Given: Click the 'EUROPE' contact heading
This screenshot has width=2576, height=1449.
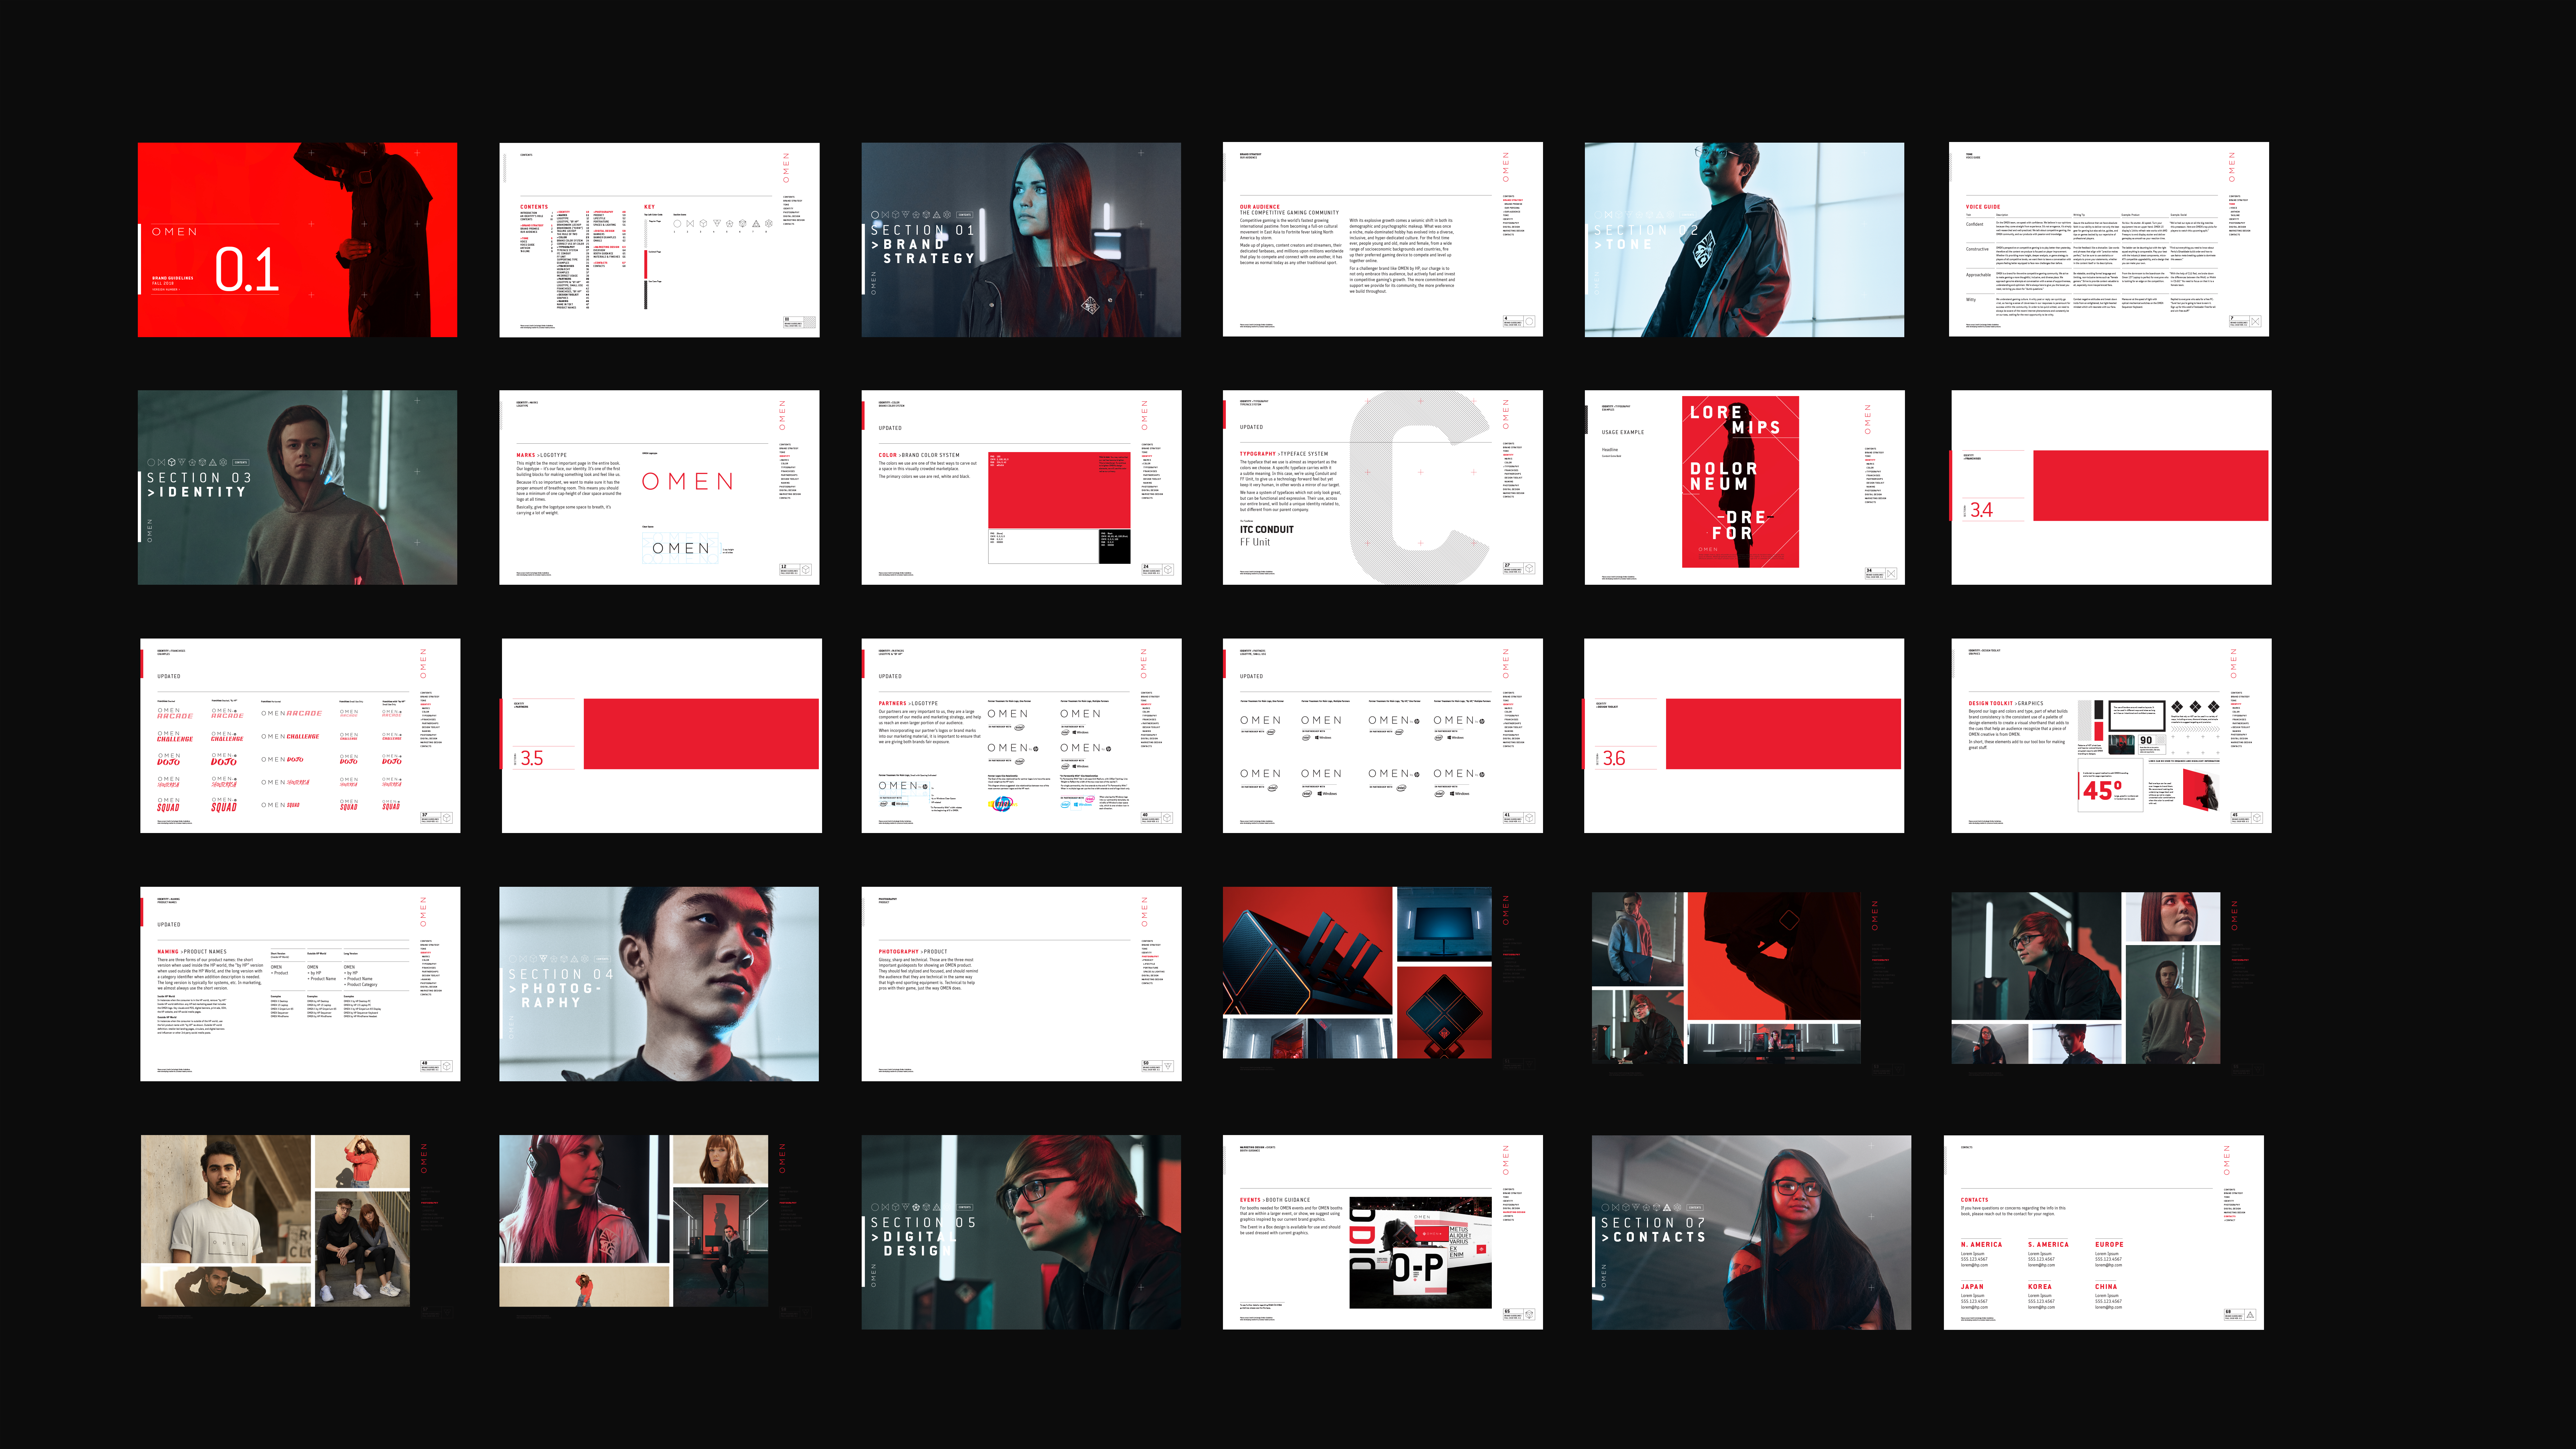Looking at the screenshot, I should [x=2109, y=1245].
